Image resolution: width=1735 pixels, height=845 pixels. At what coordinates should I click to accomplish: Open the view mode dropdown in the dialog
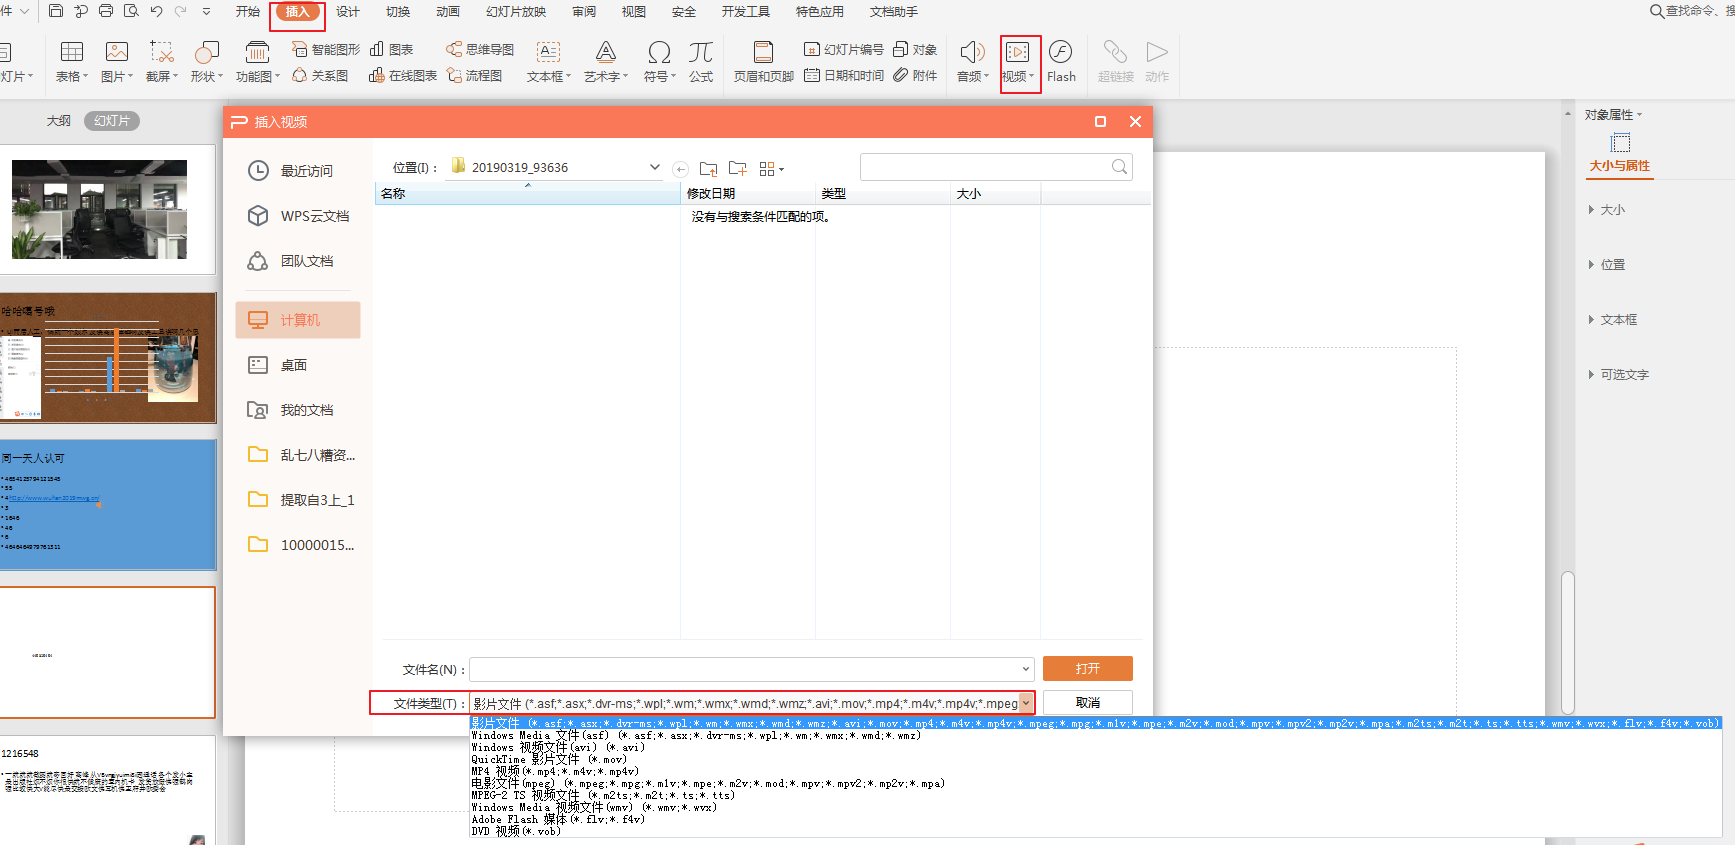point(771,169)
